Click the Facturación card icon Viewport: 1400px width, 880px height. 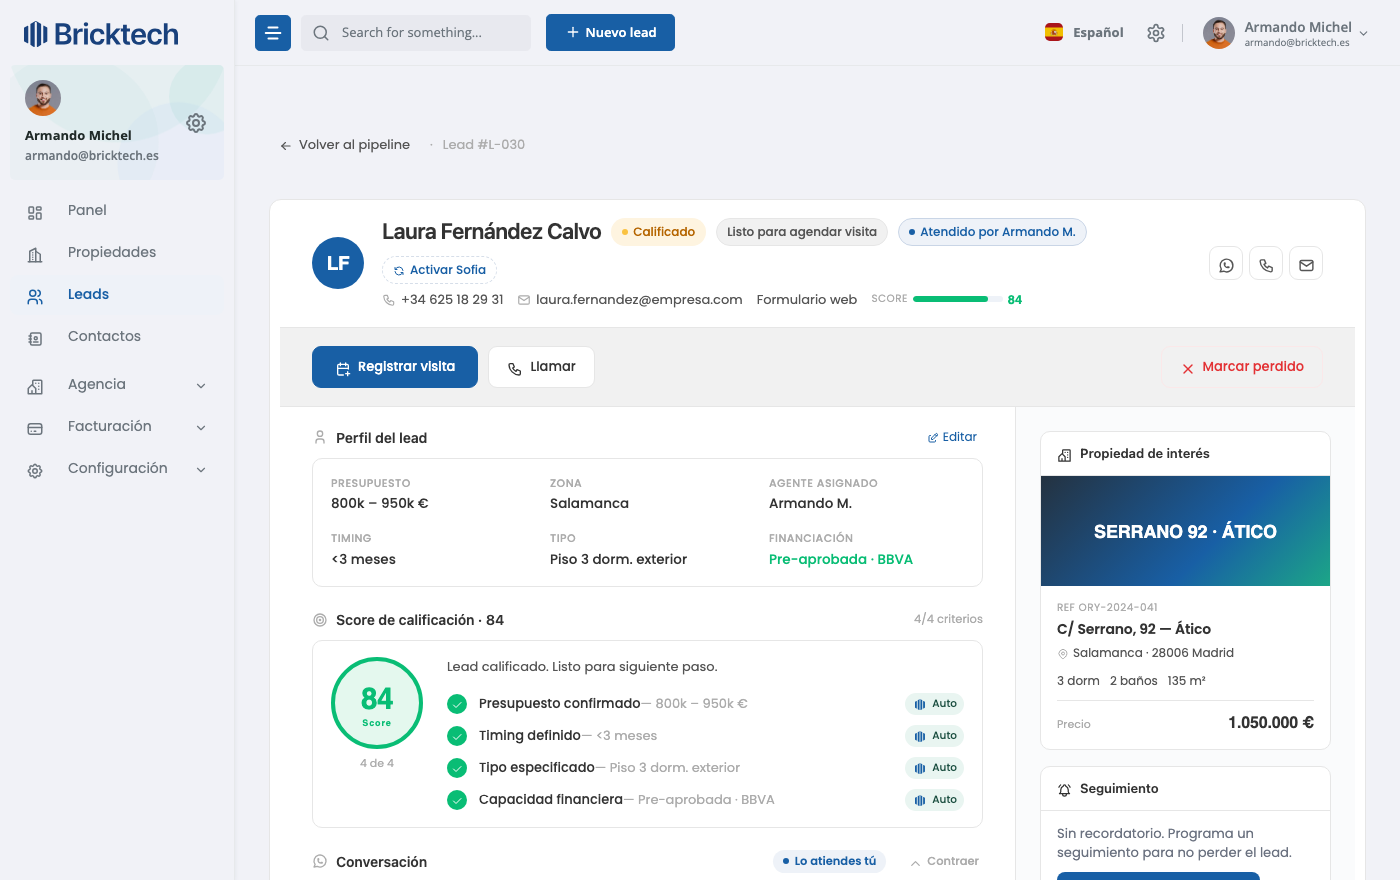(x=35, y=428)
